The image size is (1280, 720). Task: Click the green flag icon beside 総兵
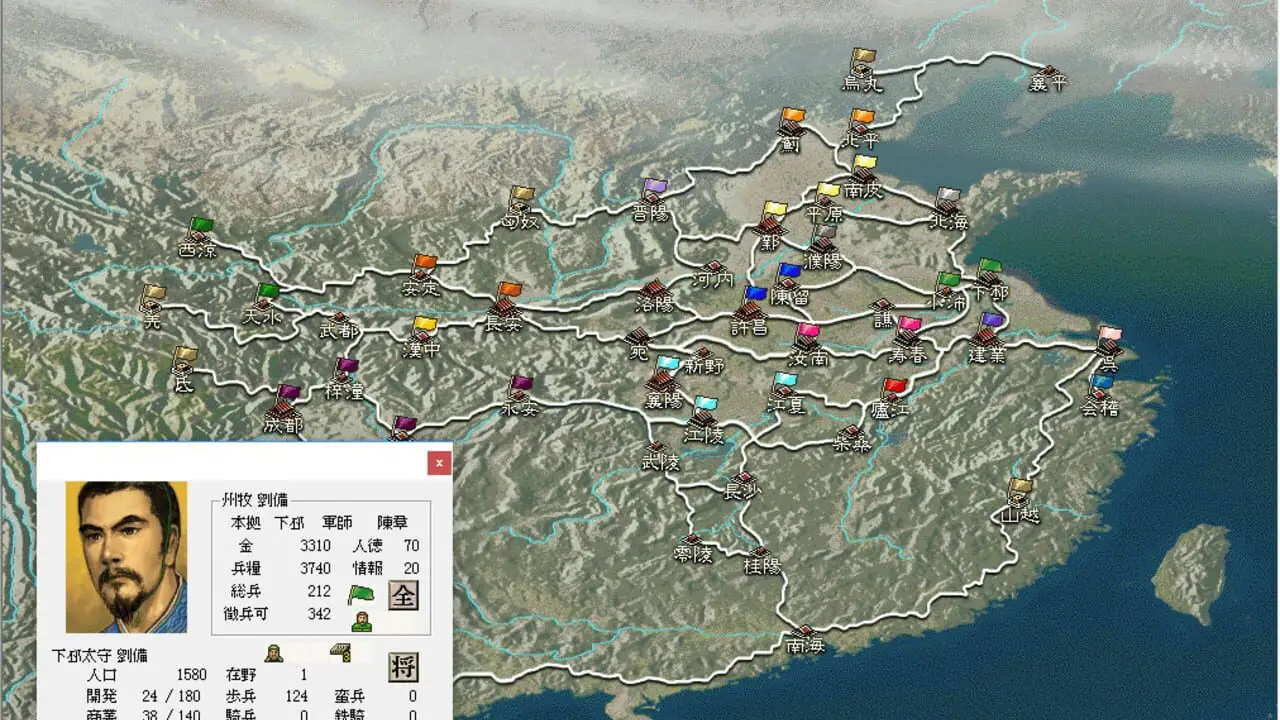tap(360, 594)
